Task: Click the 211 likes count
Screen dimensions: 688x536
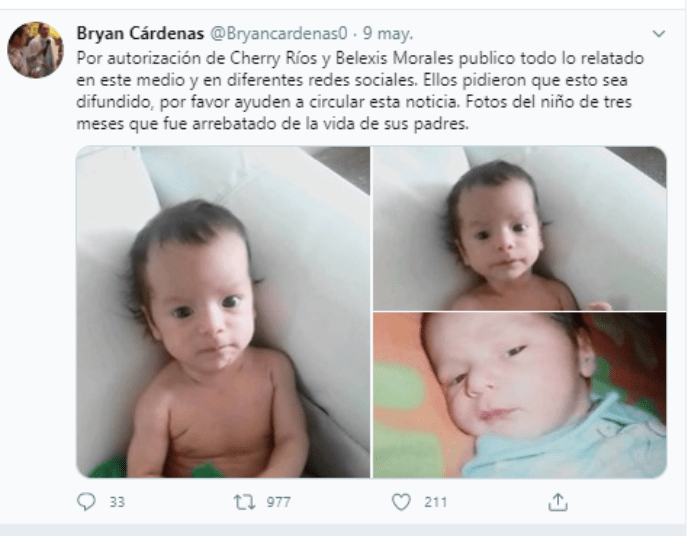Action: pos(435,502)
